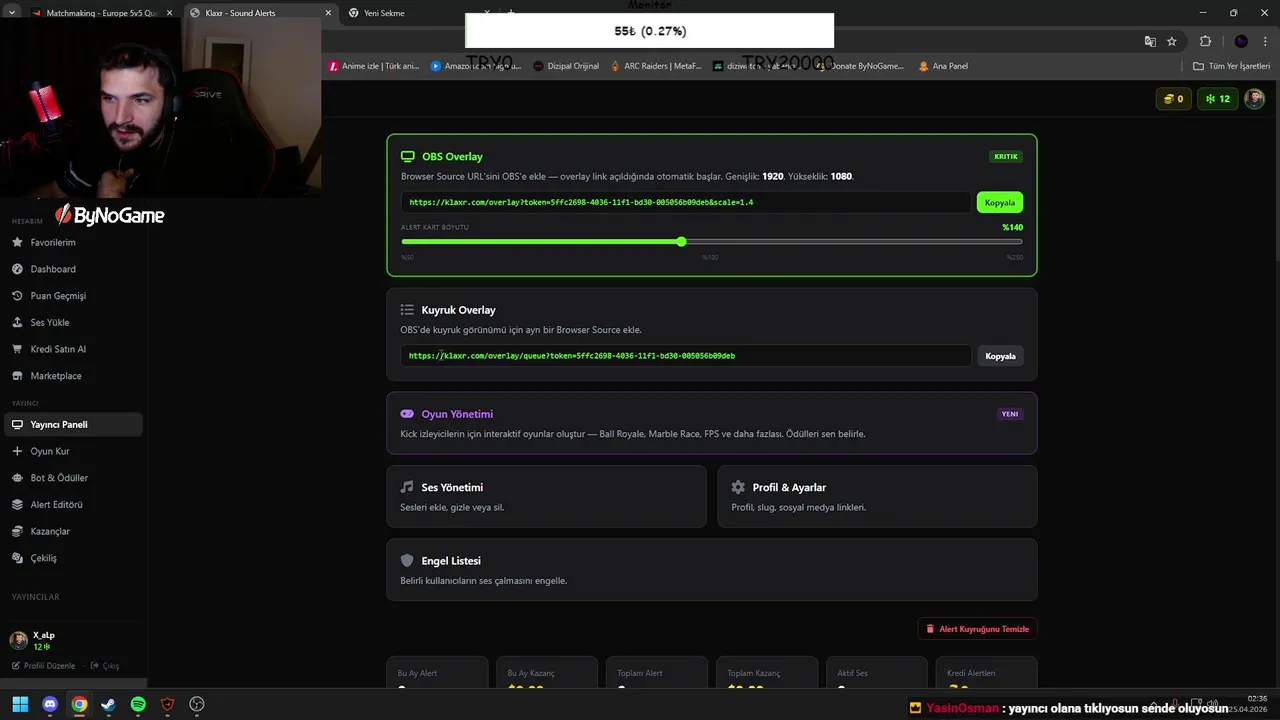The width and height of the screenshot is (1280, 720).
Task: Open the Ana Panel bookmark
Action: tap(942, 66)
